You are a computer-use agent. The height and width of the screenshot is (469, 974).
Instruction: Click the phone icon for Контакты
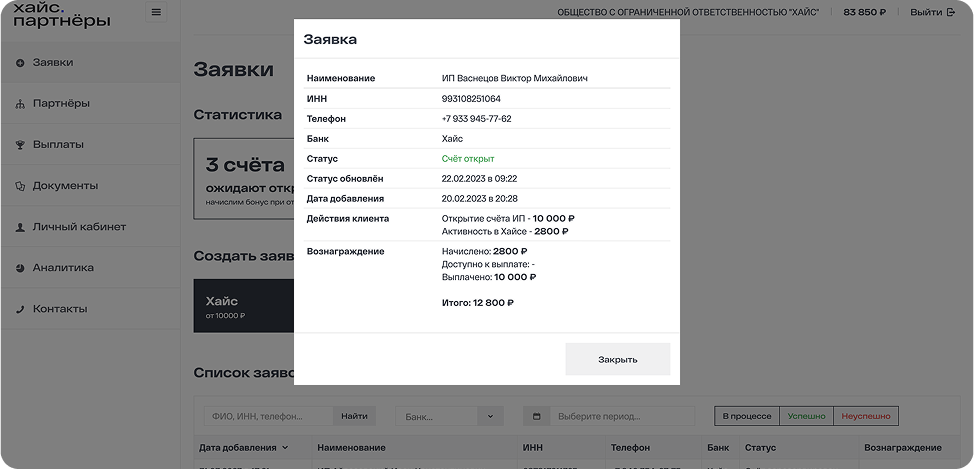coord(20,309)
